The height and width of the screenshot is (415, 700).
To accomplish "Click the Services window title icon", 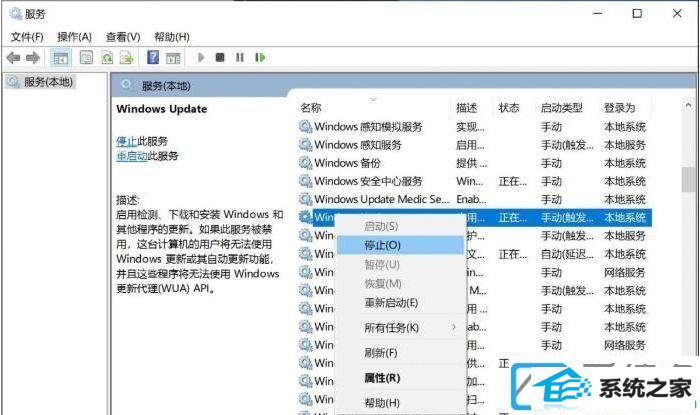I will (16, 14).
